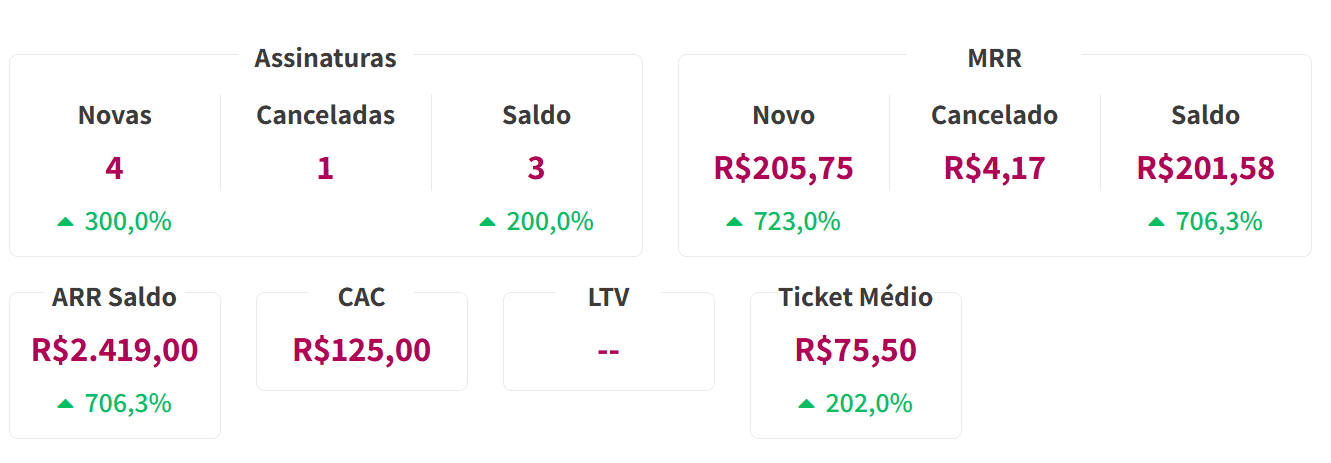1331x463 pixels.
Task: Click the up arrow next to 200,0%
Action: click(x=488, y=222)
